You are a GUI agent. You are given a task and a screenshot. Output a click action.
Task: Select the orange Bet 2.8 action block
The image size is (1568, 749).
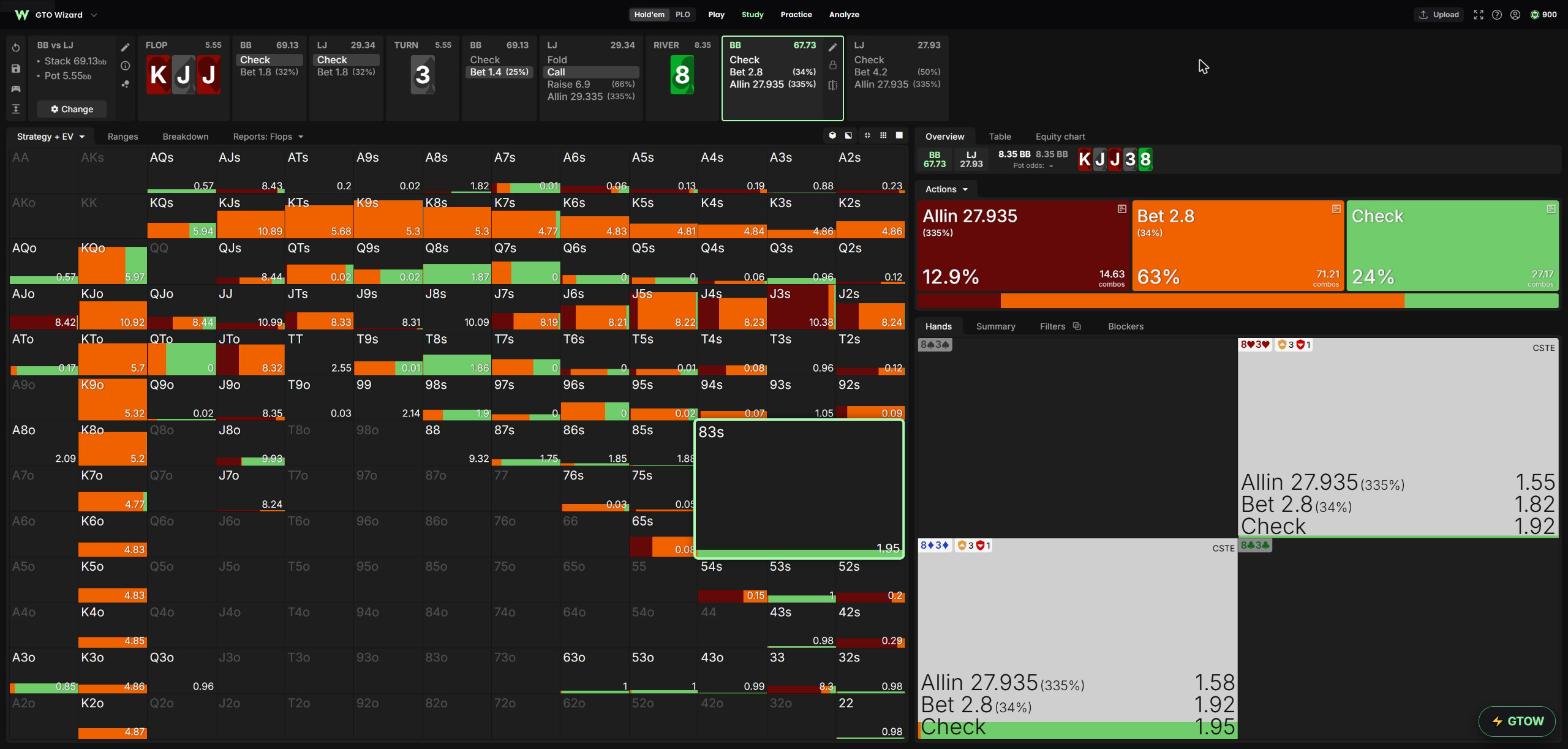click(x=1238, y=246)
